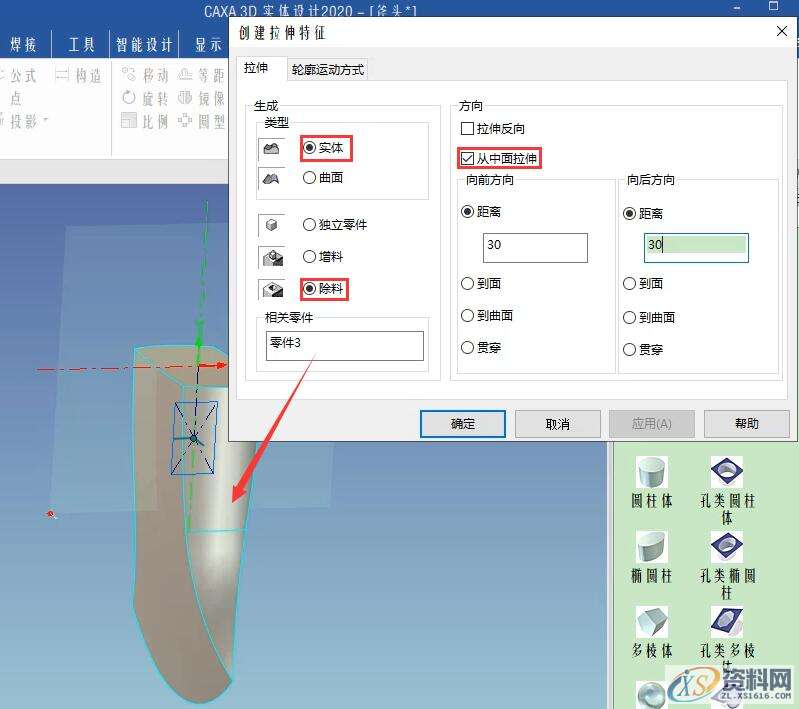Screen dimensions: 799x709
Task: Select 到曲面 under 向前方向
Action: (x=467, y=316)
